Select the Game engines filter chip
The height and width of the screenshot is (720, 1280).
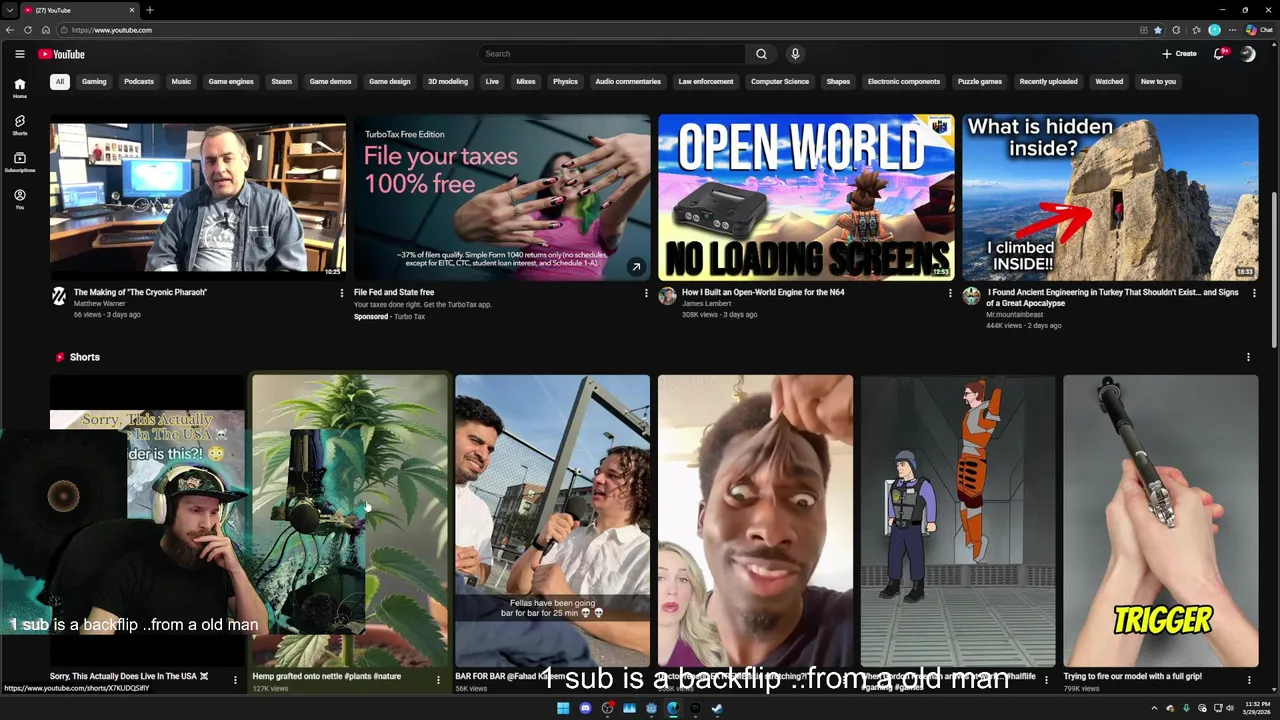pyautogui.click(x=231, y=82)
